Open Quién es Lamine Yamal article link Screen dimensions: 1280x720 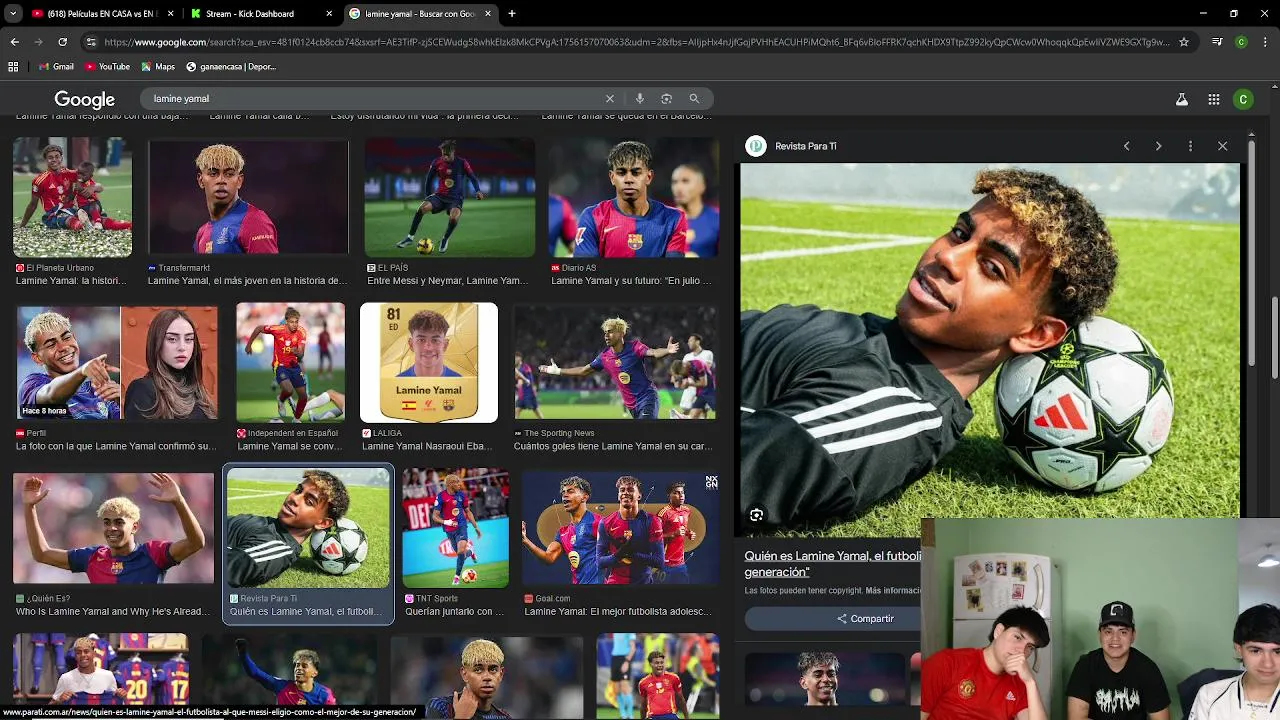(x=833, y=564)
